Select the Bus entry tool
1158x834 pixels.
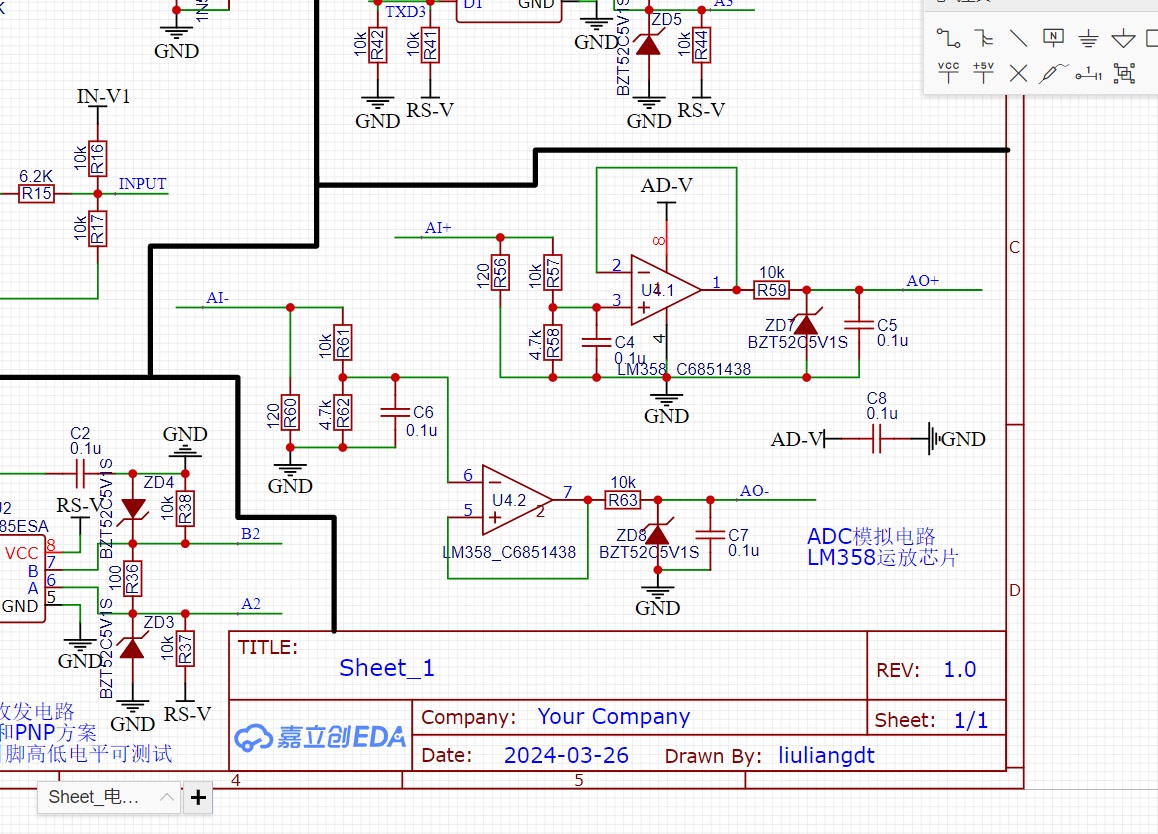click(x=983, y=38)
